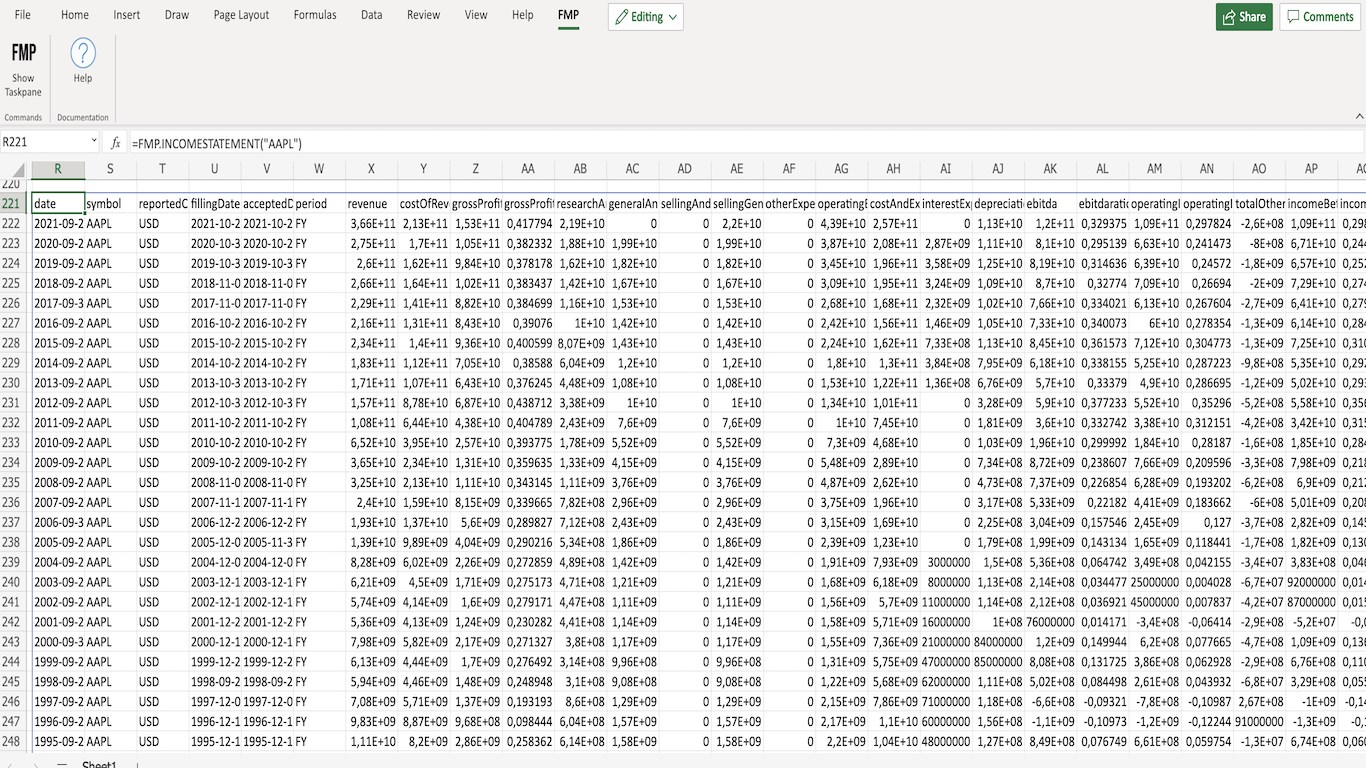Switch to the Page Layout tab
This screenshot has width=1366, height=768.
(x=242, y=15)
